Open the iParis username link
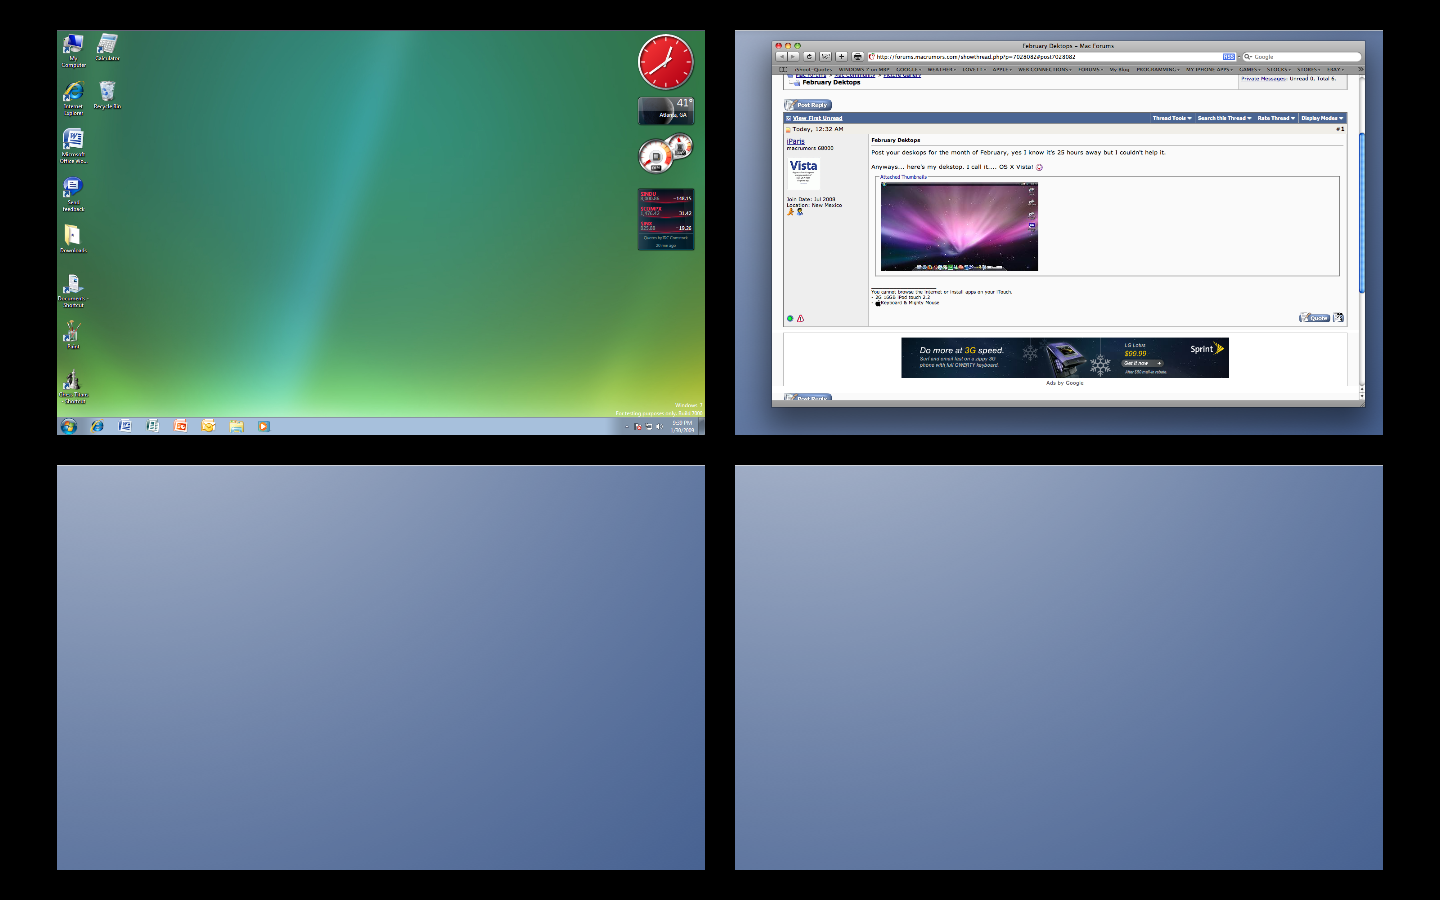 tap(796, 142)
